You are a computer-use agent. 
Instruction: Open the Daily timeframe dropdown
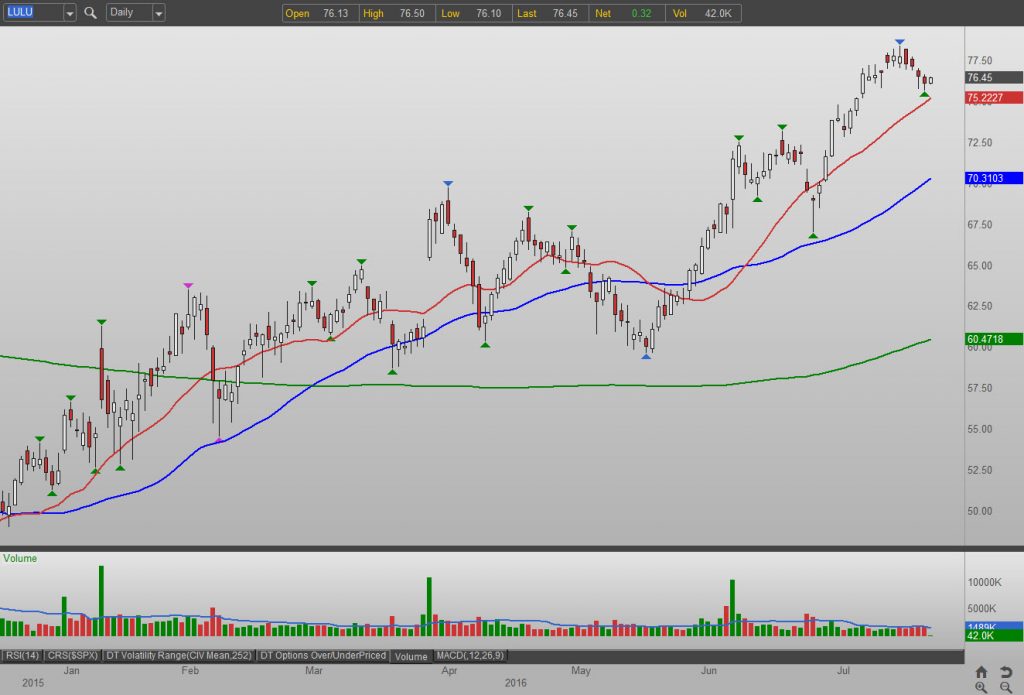(158, 12)
